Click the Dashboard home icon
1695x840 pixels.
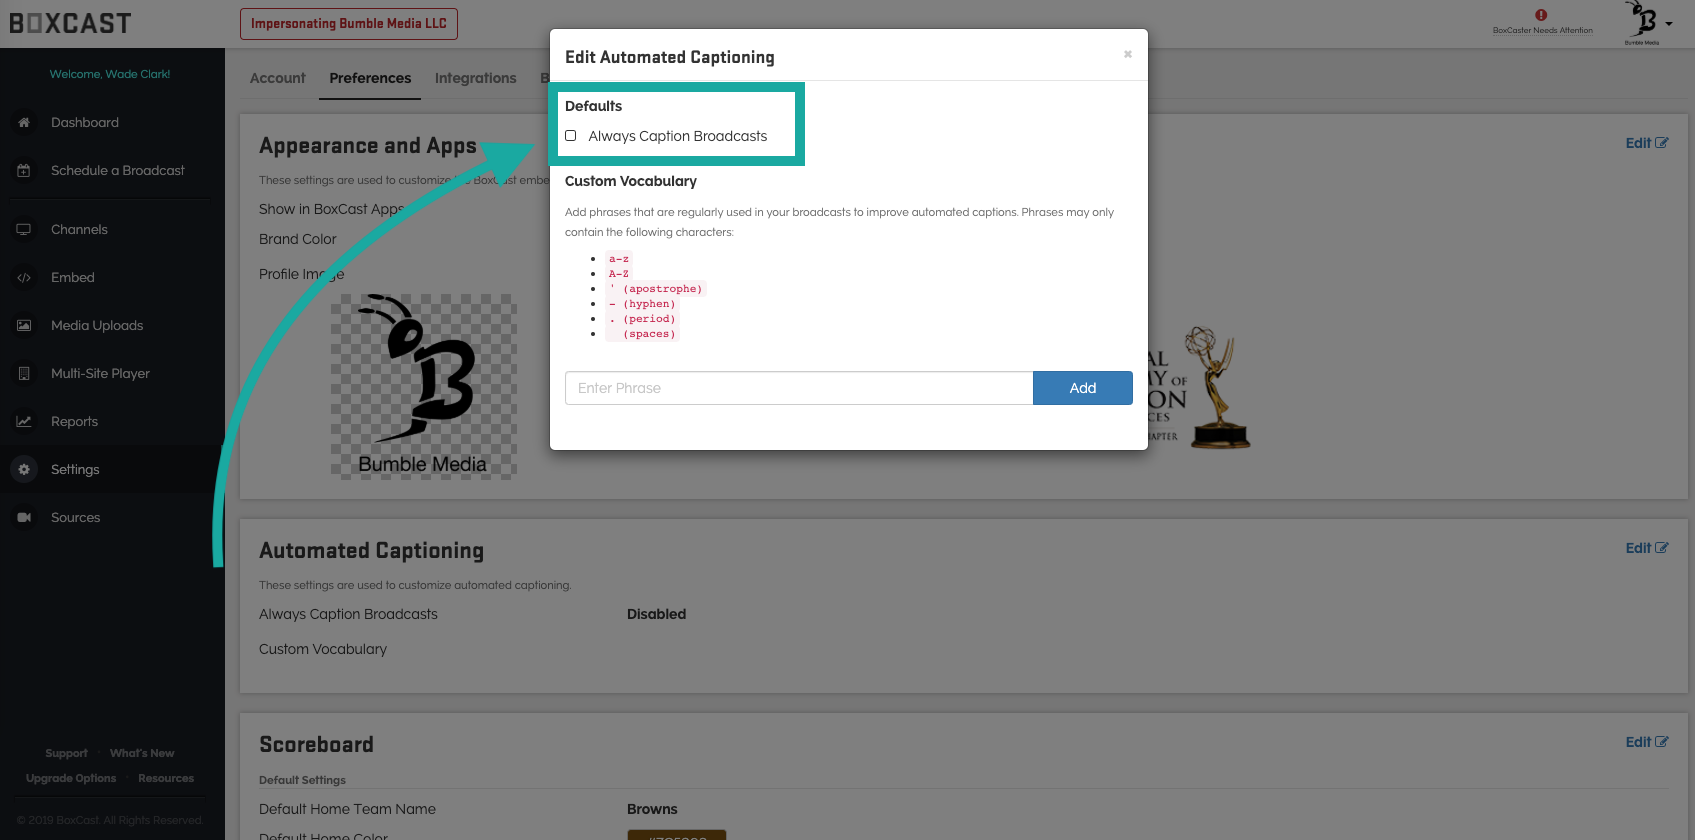[24, 122]
